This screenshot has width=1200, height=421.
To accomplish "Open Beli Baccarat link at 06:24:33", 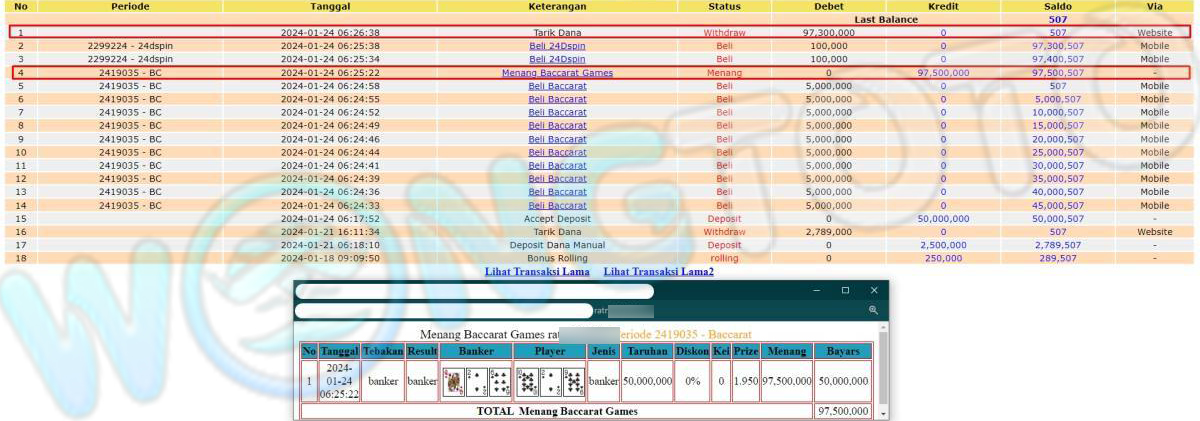I will tap(557, 205).
